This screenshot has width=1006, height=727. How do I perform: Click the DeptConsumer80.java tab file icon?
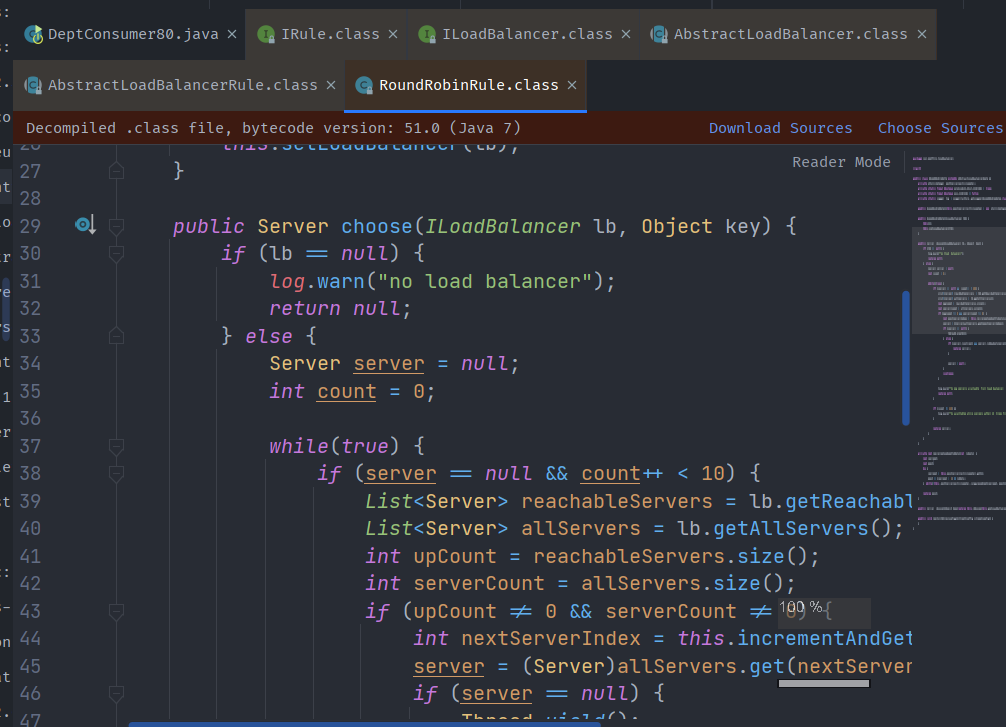tap(35, 34)
